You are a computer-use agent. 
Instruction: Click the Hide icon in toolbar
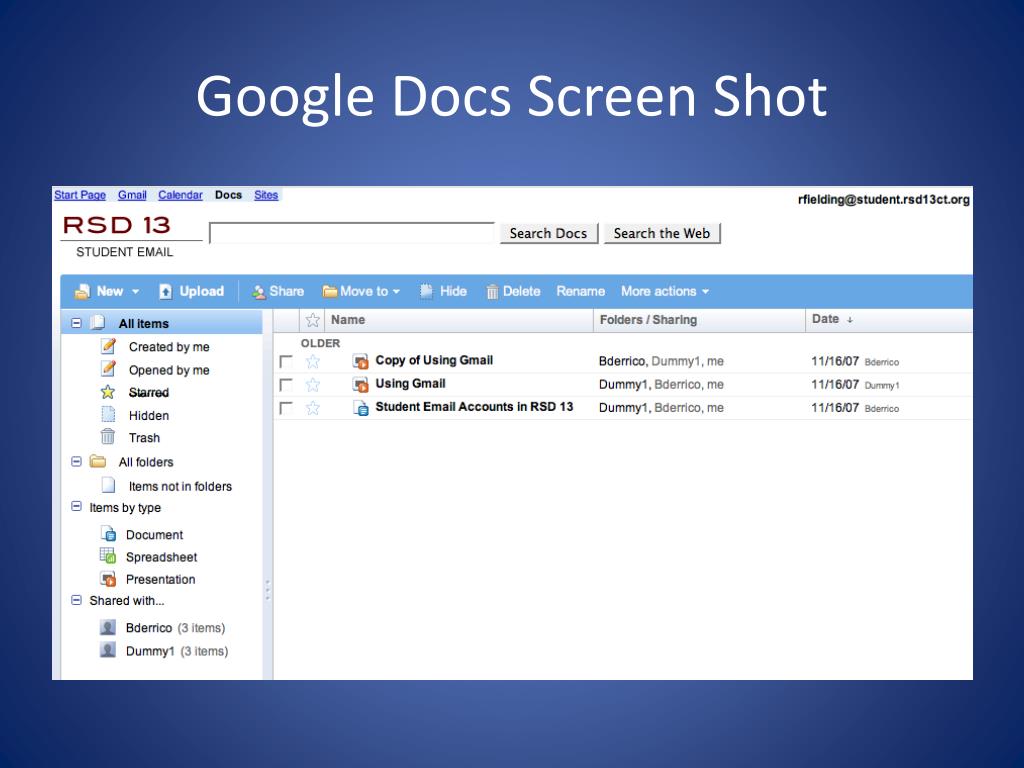coord(426,291)
